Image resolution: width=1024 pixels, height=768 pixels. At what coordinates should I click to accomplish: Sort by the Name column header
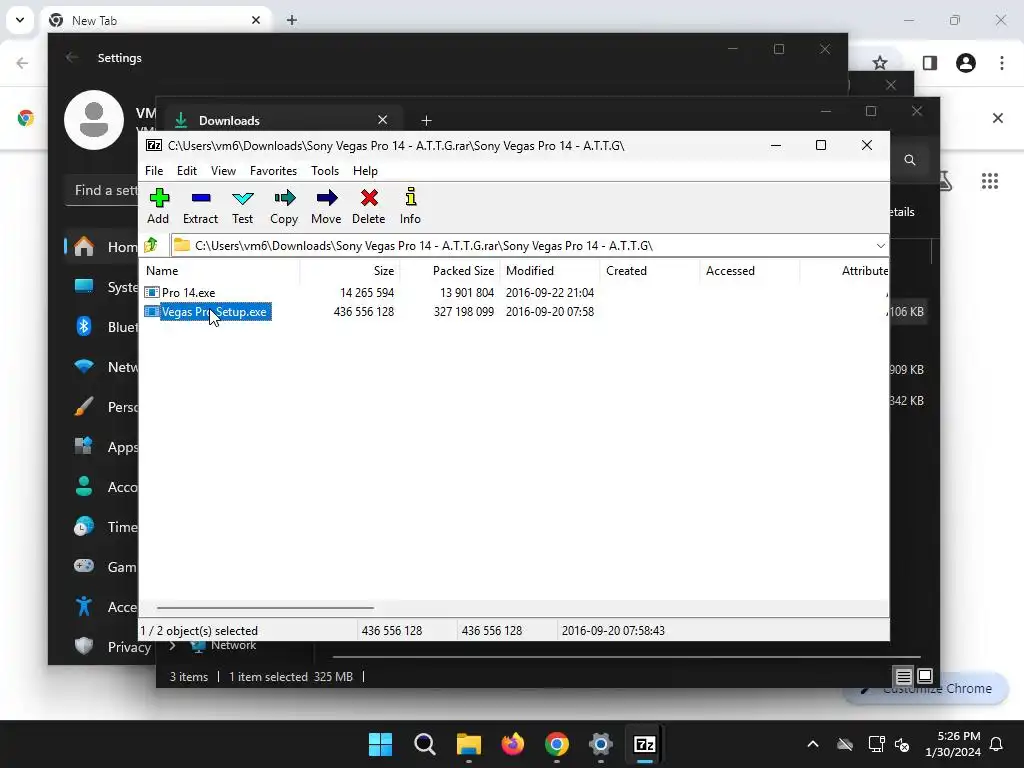(220, 270)
